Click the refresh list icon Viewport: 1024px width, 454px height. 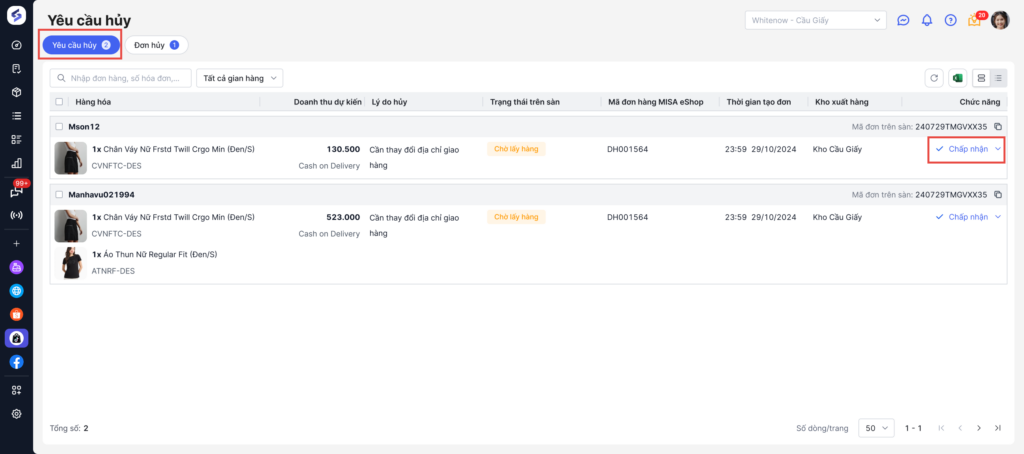[x=934, y=78]
